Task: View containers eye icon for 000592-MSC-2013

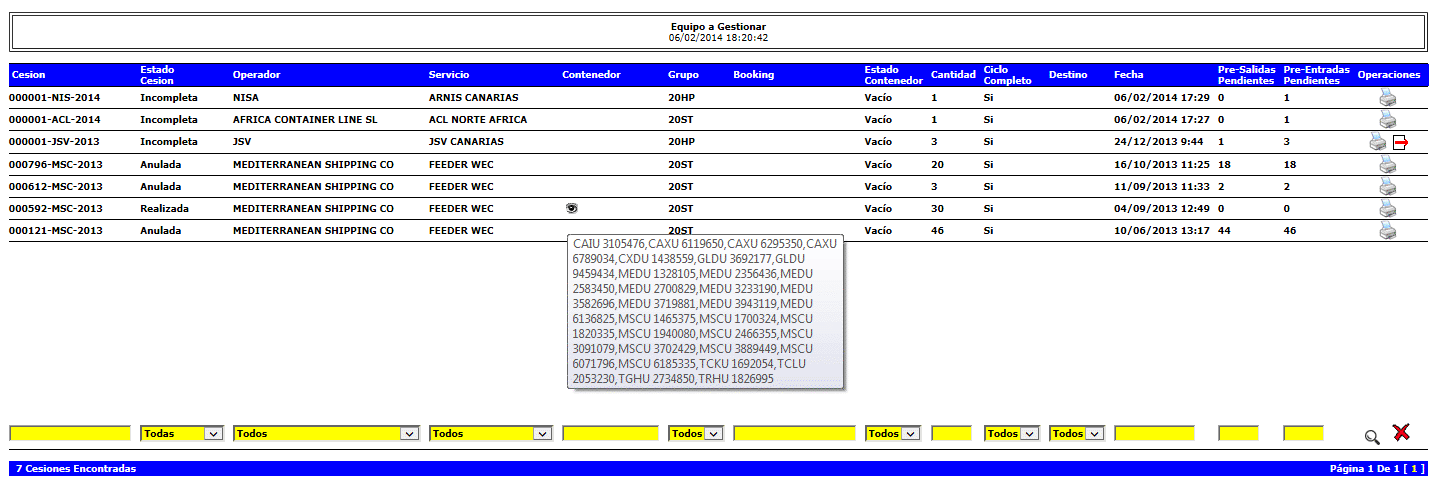Action: (x=572, y=208)
